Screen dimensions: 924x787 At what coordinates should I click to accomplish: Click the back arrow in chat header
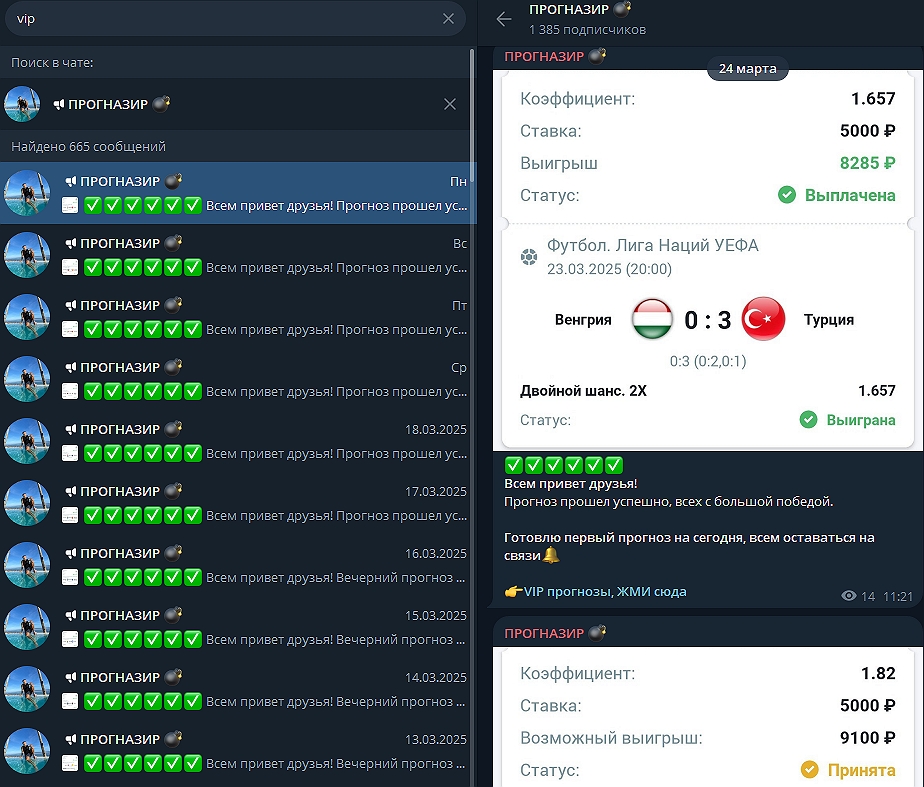tap(504, 19)
